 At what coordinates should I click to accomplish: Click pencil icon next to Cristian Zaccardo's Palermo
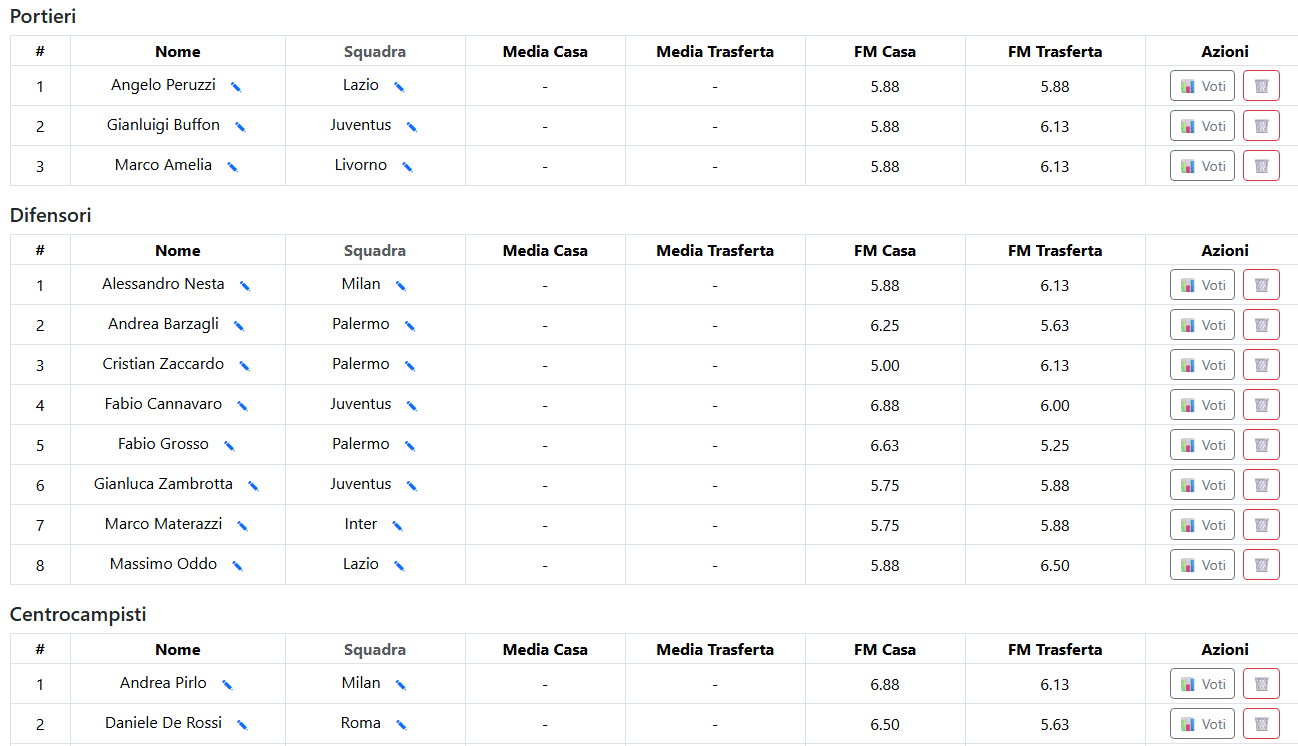point(409,366)
